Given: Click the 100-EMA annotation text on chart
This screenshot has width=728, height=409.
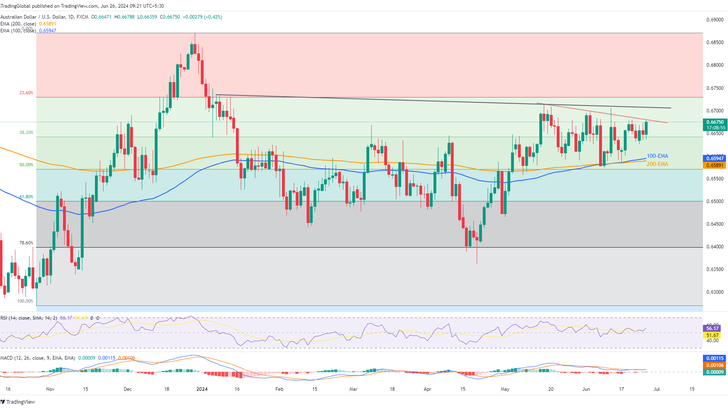Looking at the screenshot, I should (657, 156).
